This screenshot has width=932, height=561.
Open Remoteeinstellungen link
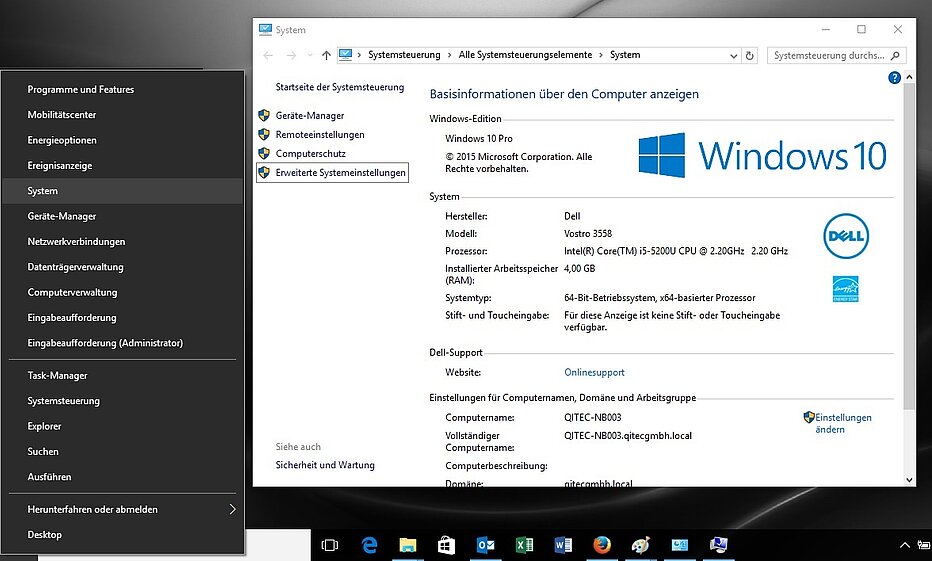pyautogui.click(x=320, y=135)
